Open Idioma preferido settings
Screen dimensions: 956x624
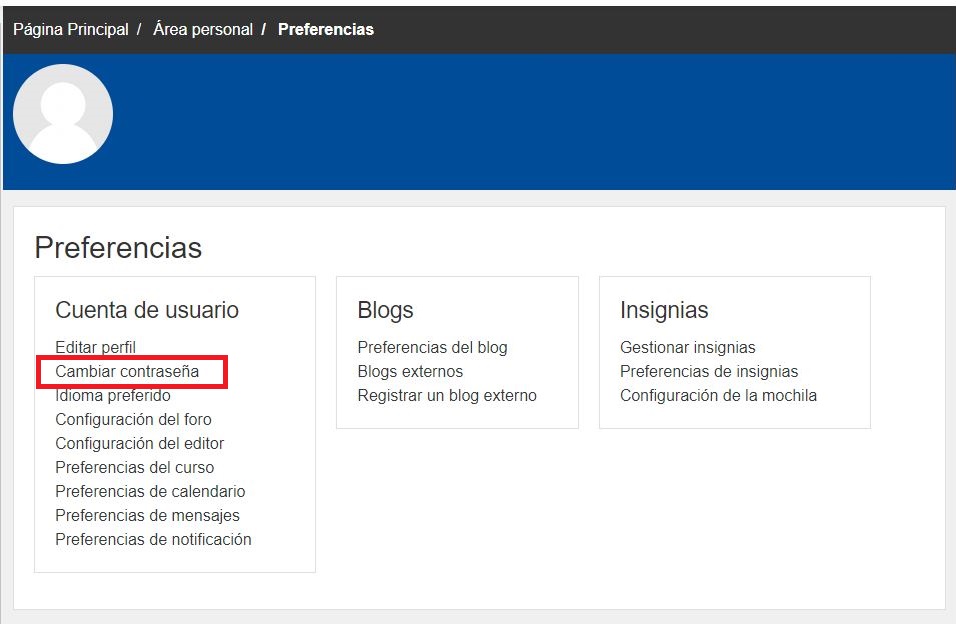coord(113,395)
